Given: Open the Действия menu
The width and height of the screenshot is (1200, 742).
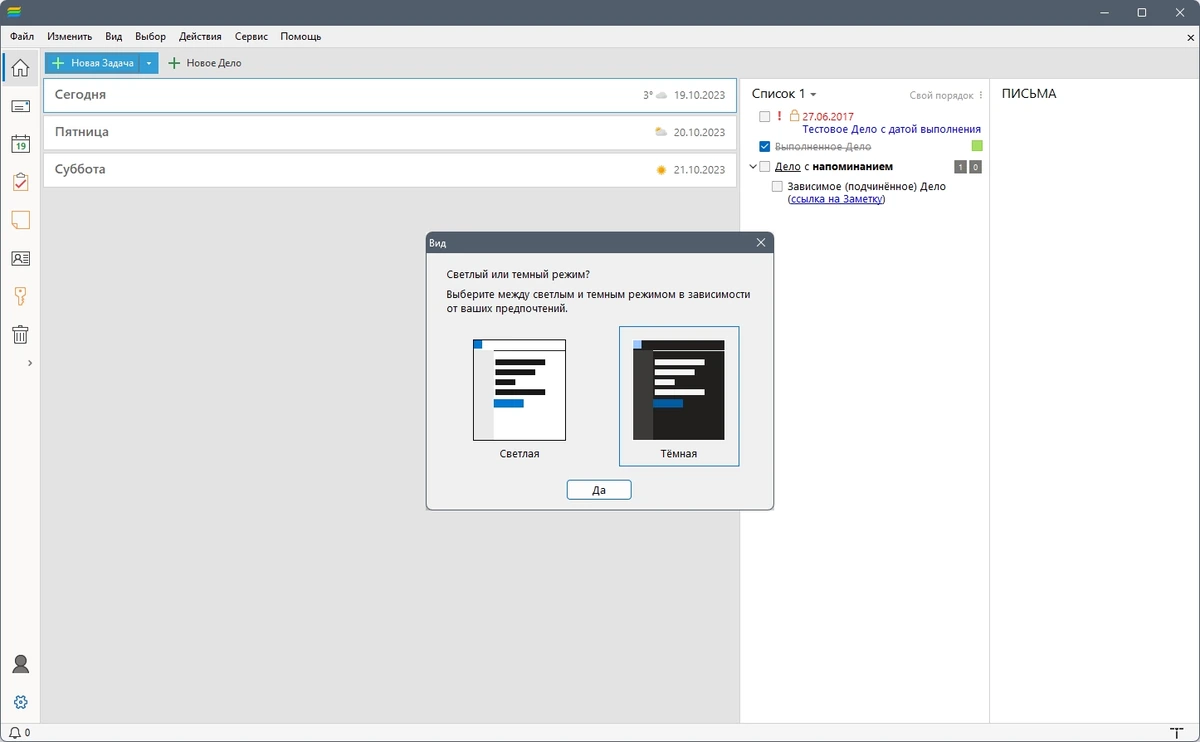Looking at the screenshot, I should click(200, 36).
